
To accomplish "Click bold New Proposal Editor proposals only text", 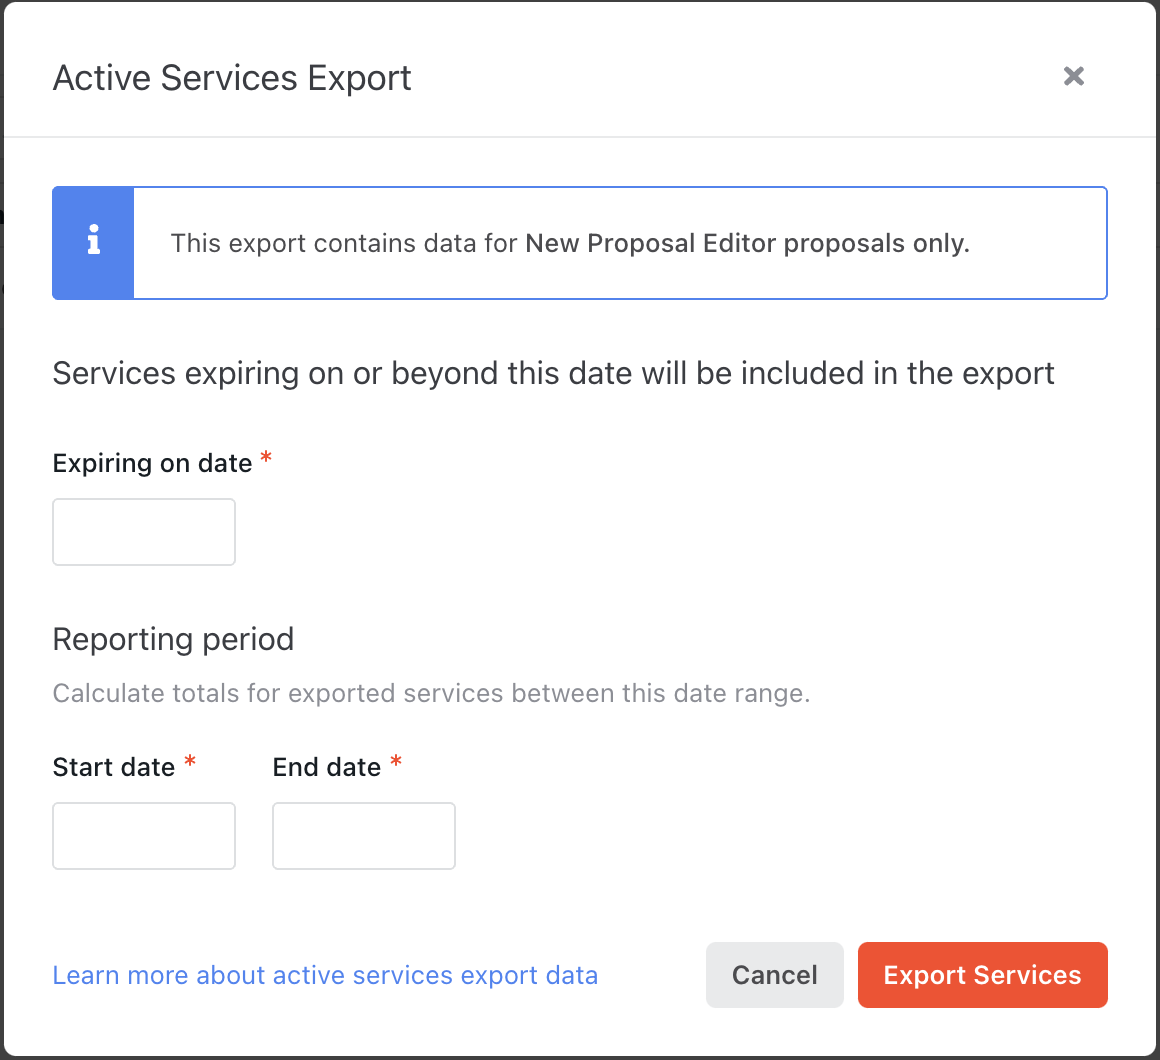I will [747, 243].
